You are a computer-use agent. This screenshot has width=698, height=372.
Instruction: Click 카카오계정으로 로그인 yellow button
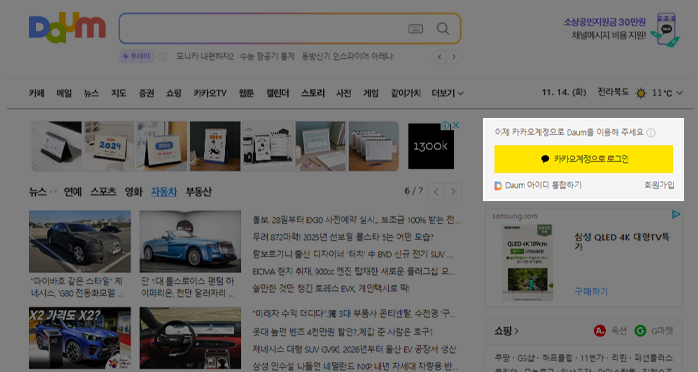click(584, 159)
